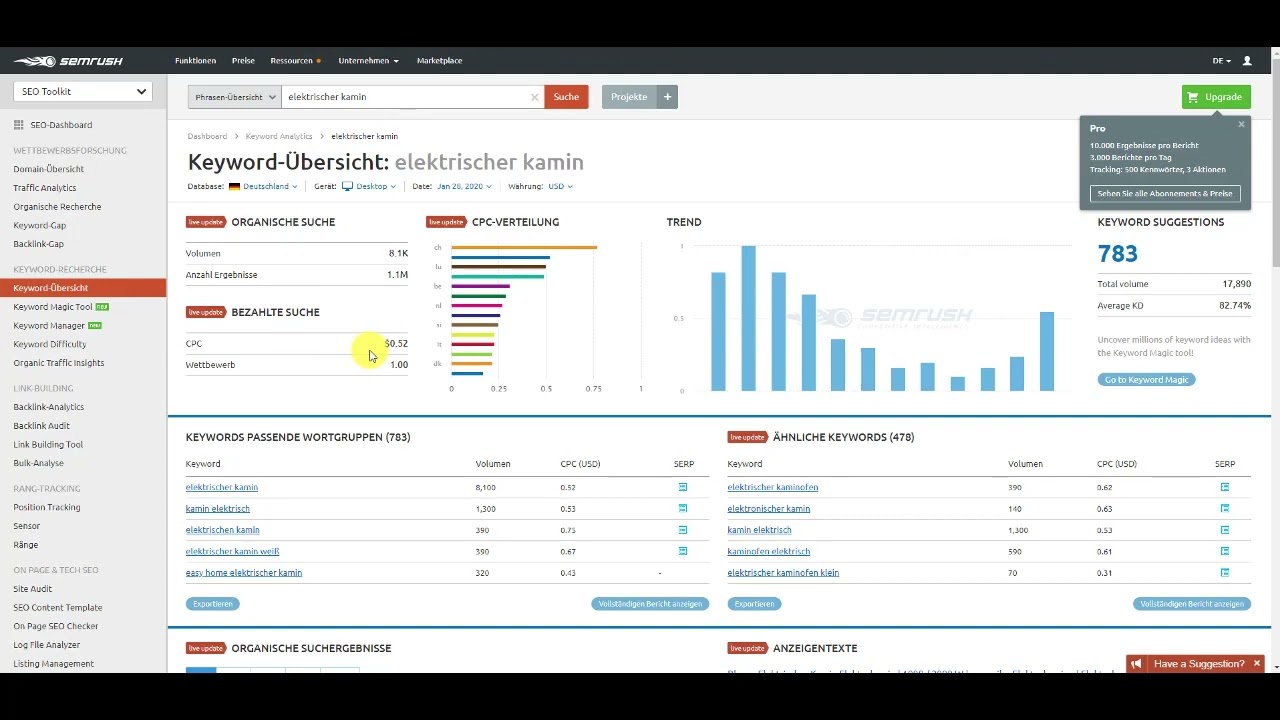
Task: Open the Funktionen menu
Action: coord(195,61)
